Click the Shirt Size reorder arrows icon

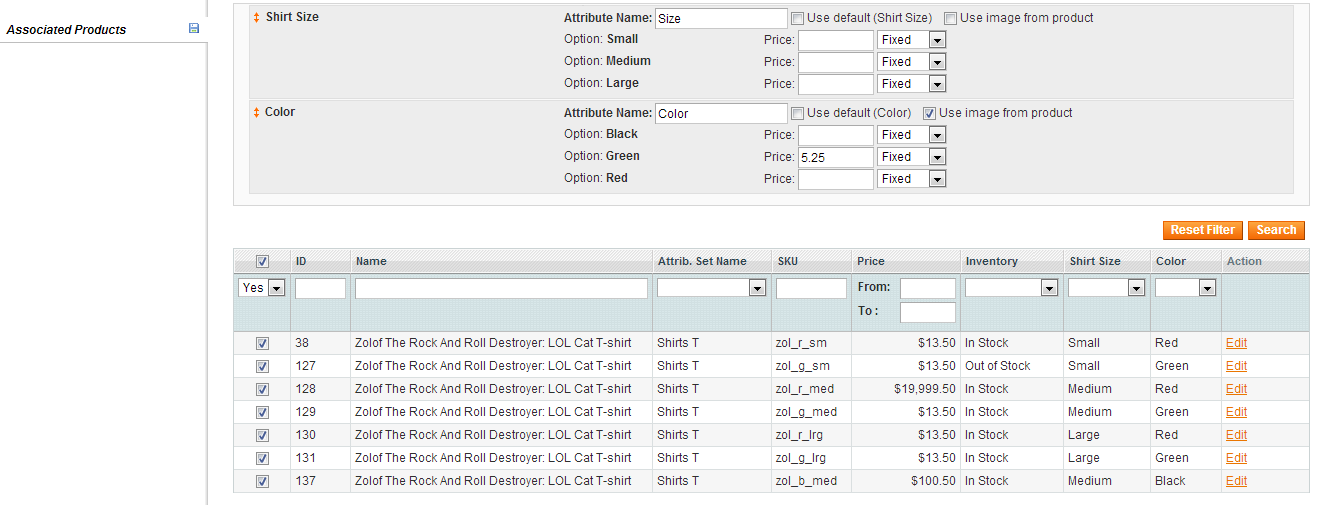[257, 18]
